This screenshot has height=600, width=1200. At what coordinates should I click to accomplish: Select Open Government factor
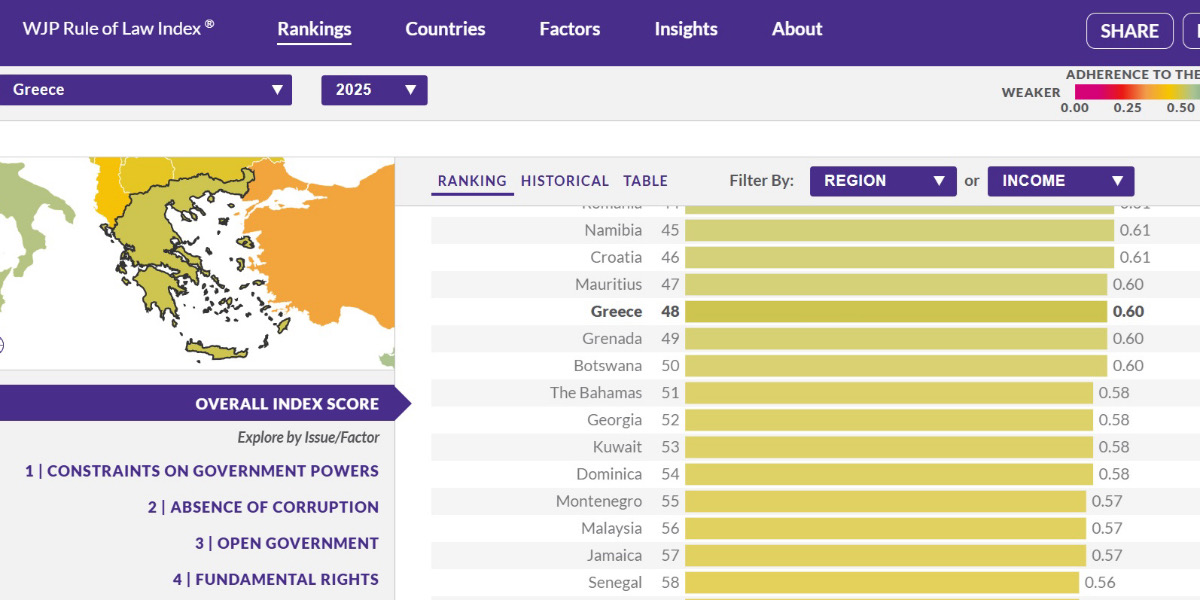[x=287, y=543]
